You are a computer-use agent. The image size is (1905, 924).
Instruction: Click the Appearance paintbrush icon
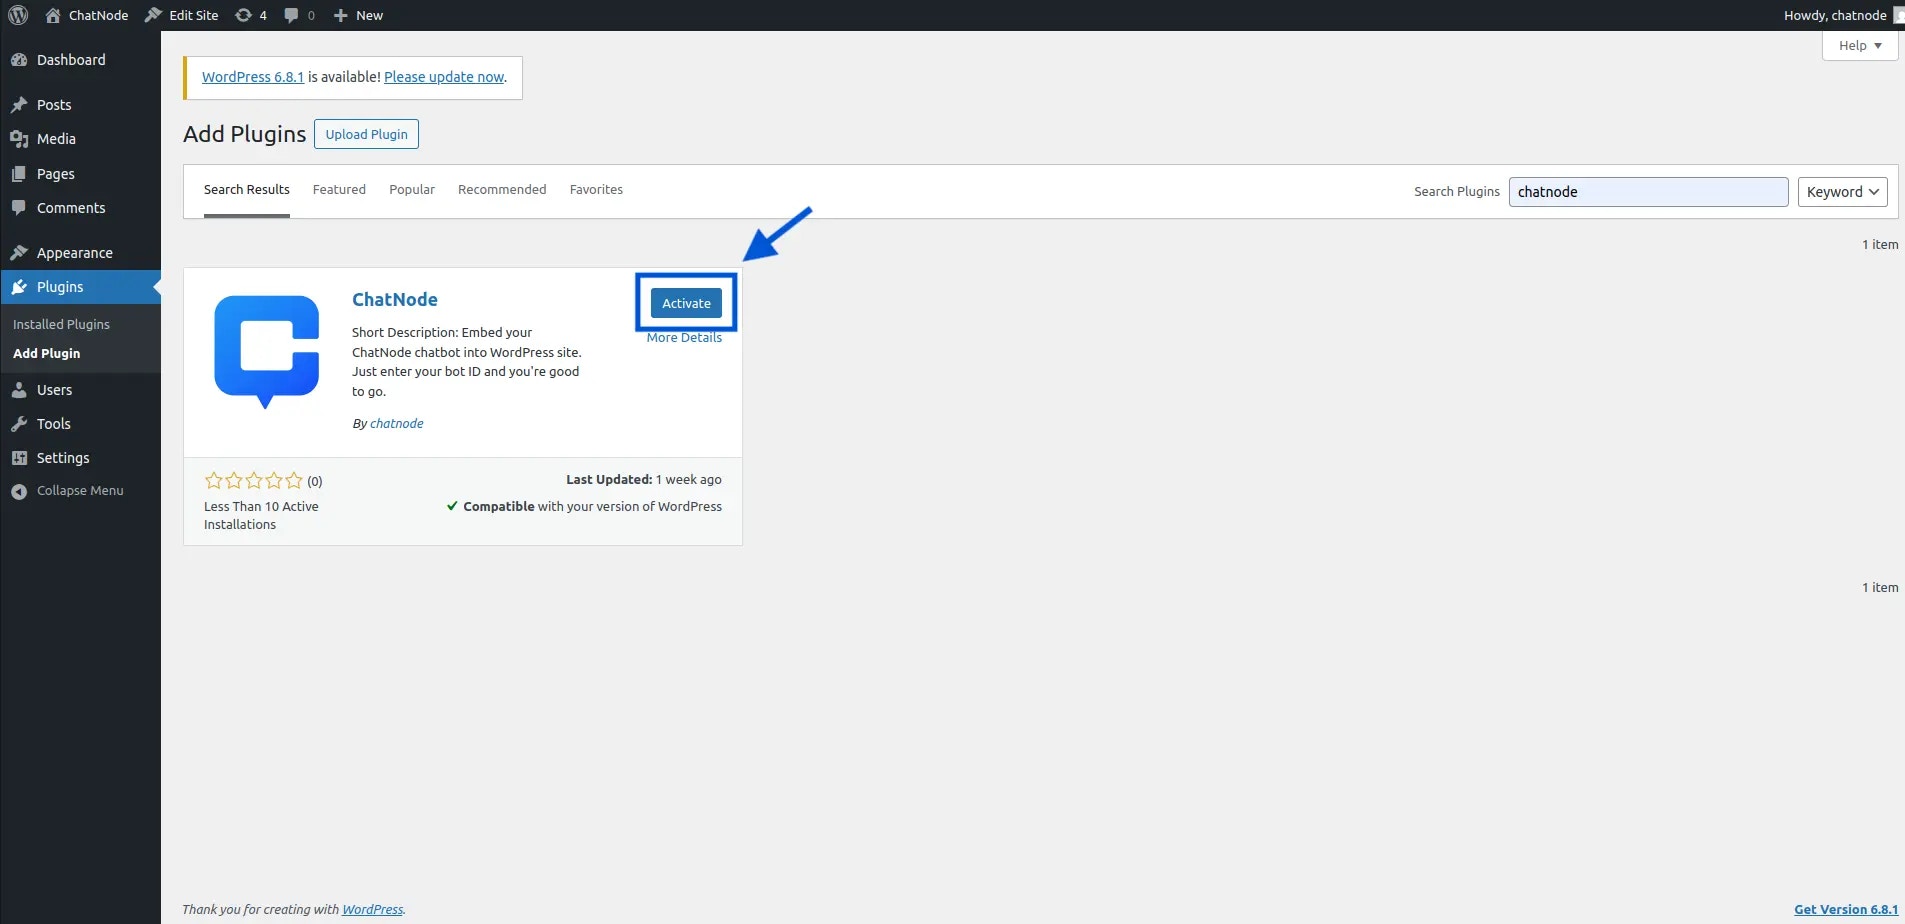point(19,253)
